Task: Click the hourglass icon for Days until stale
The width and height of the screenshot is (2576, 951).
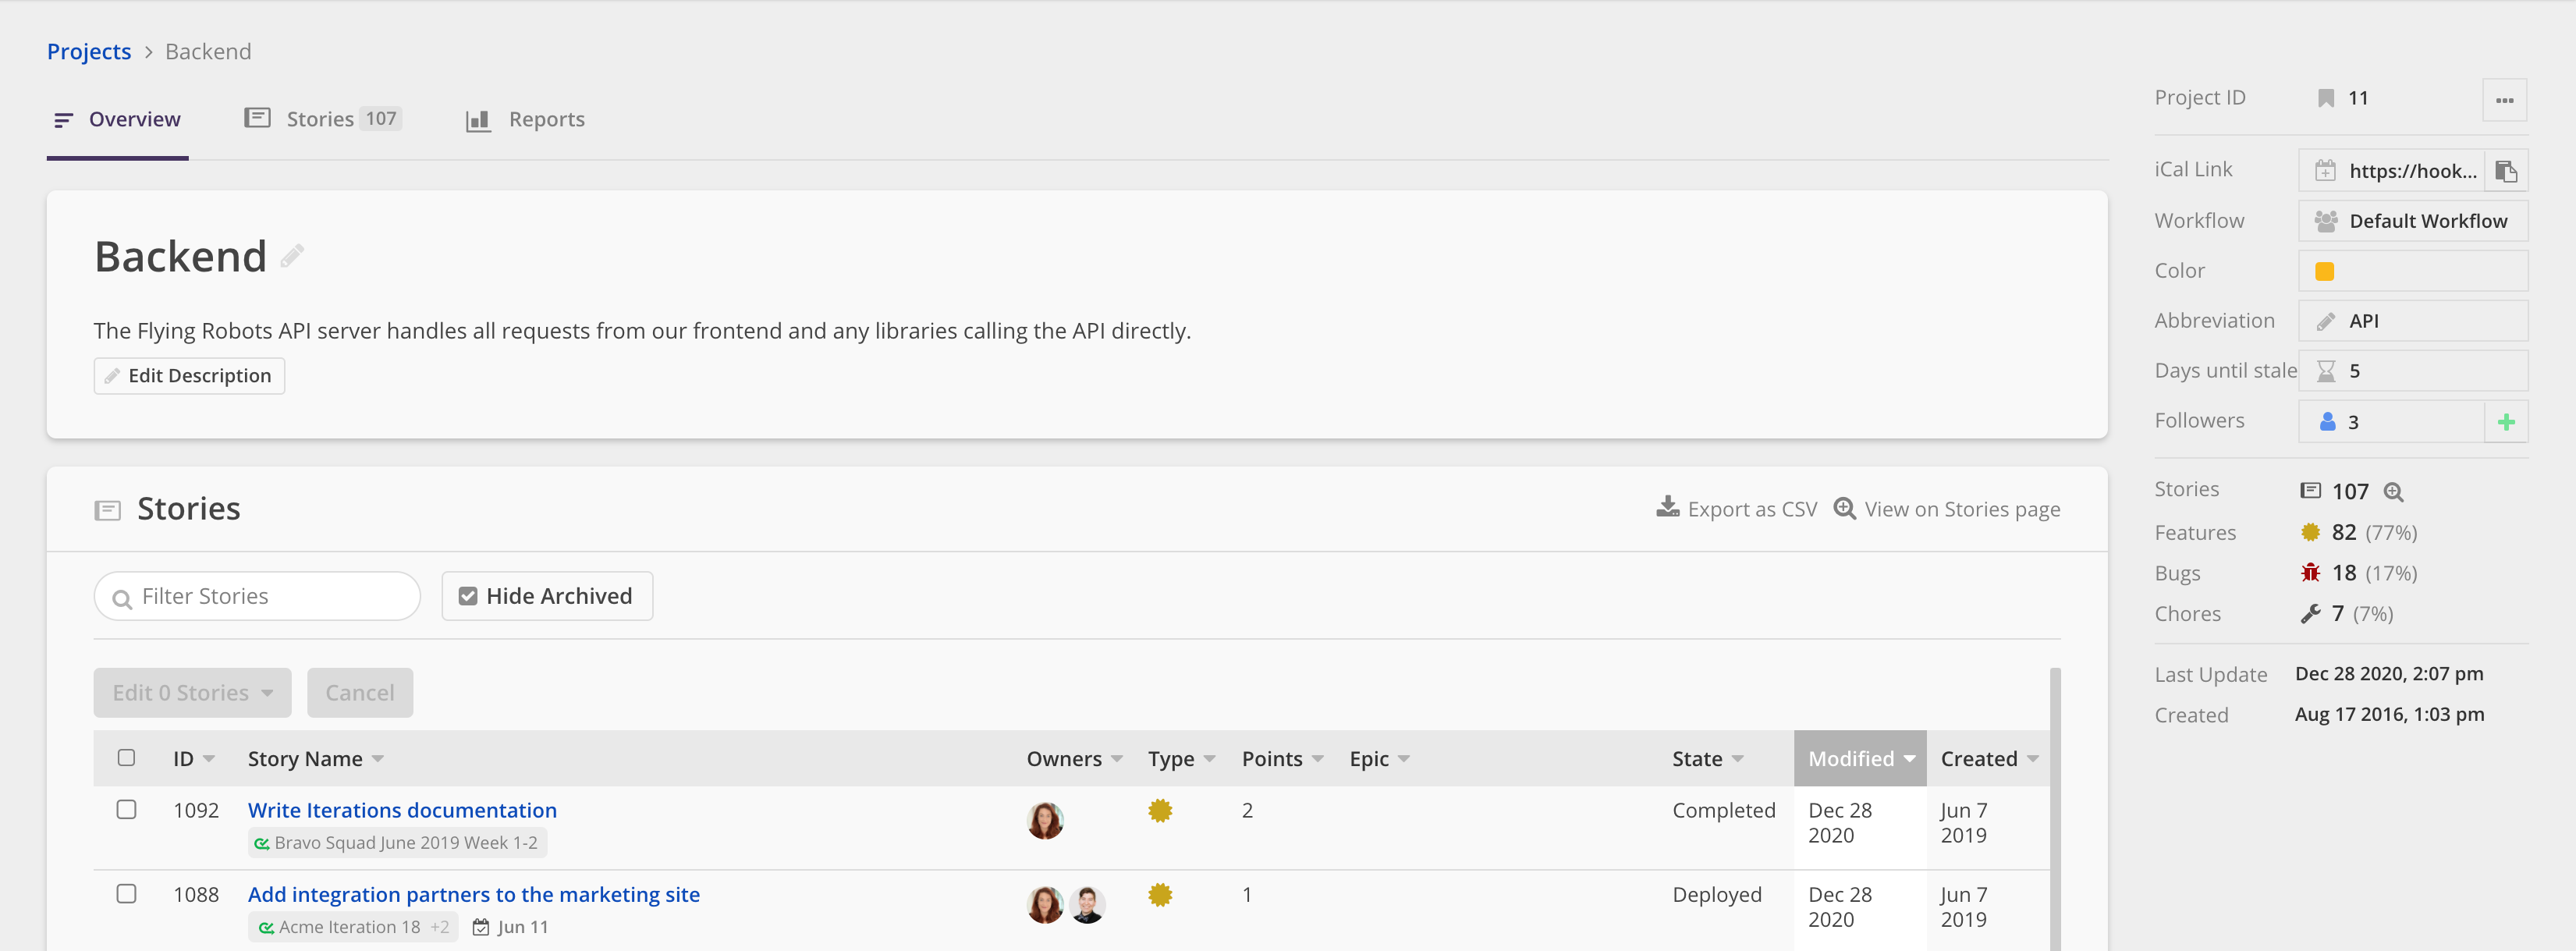Action: click(2326, 371)
